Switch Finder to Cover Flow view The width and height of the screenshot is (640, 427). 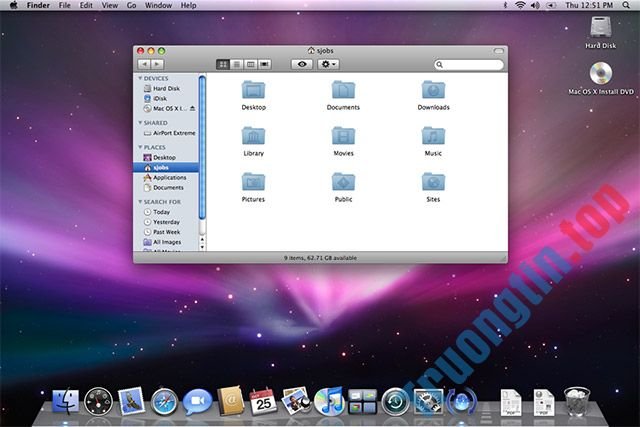(265, 64)
